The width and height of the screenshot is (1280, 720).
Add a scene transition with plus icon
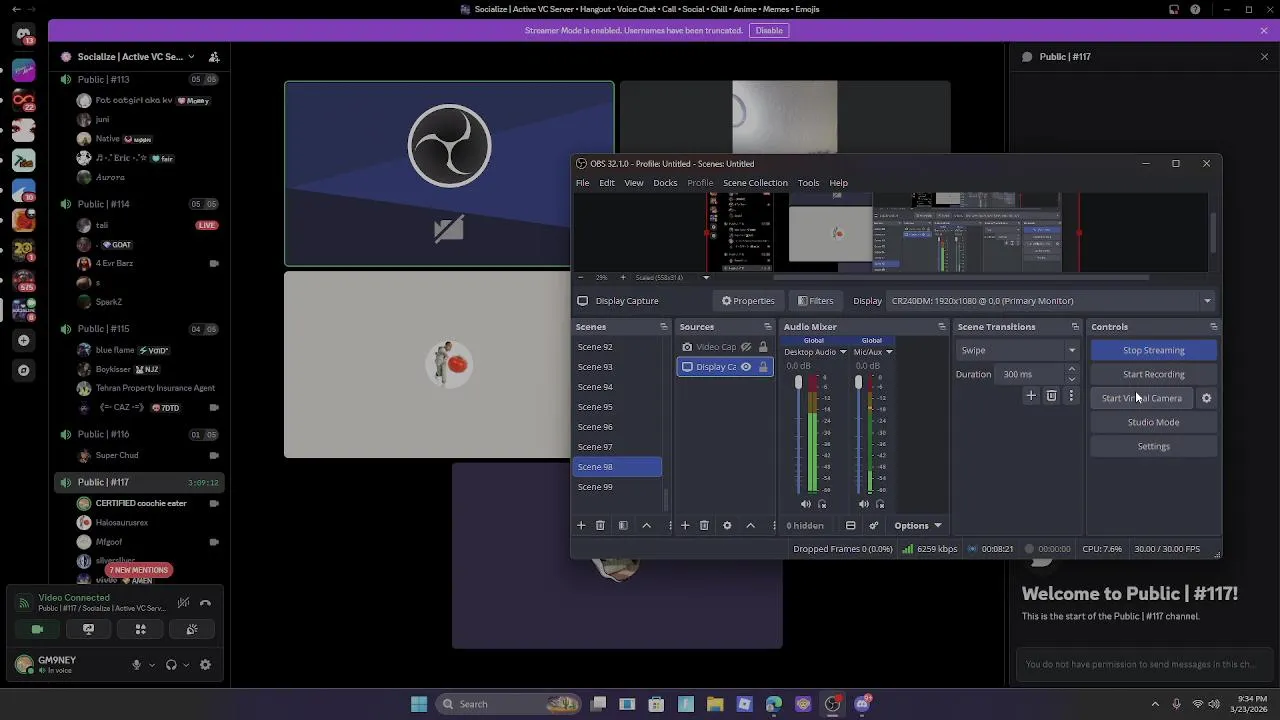(1031, 396)
